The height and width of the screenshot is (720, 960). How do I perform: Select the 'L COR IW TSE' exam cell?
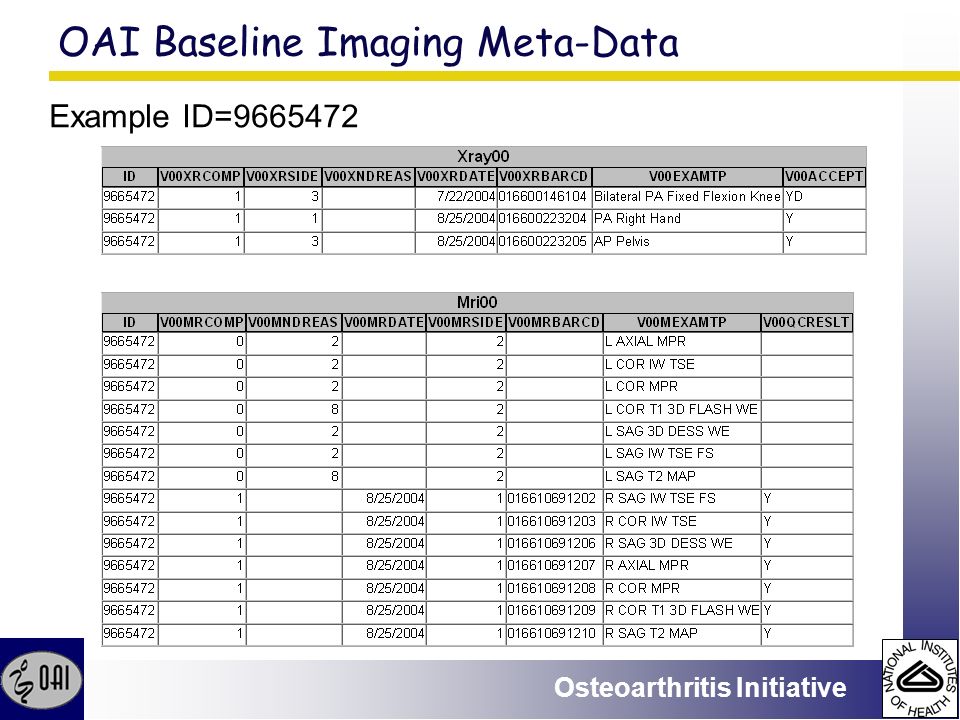(x=682, y=365)
